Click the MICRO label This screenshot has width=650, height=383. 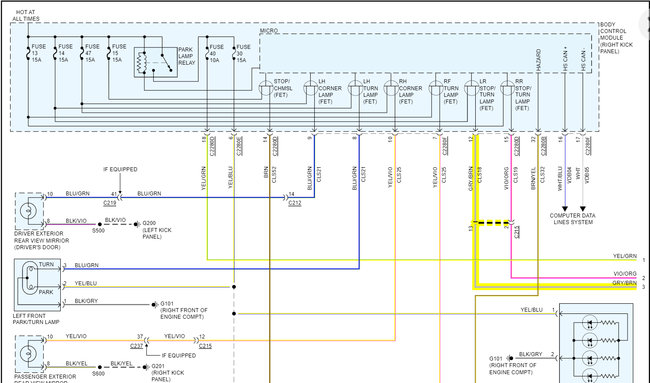pos(269,31)
